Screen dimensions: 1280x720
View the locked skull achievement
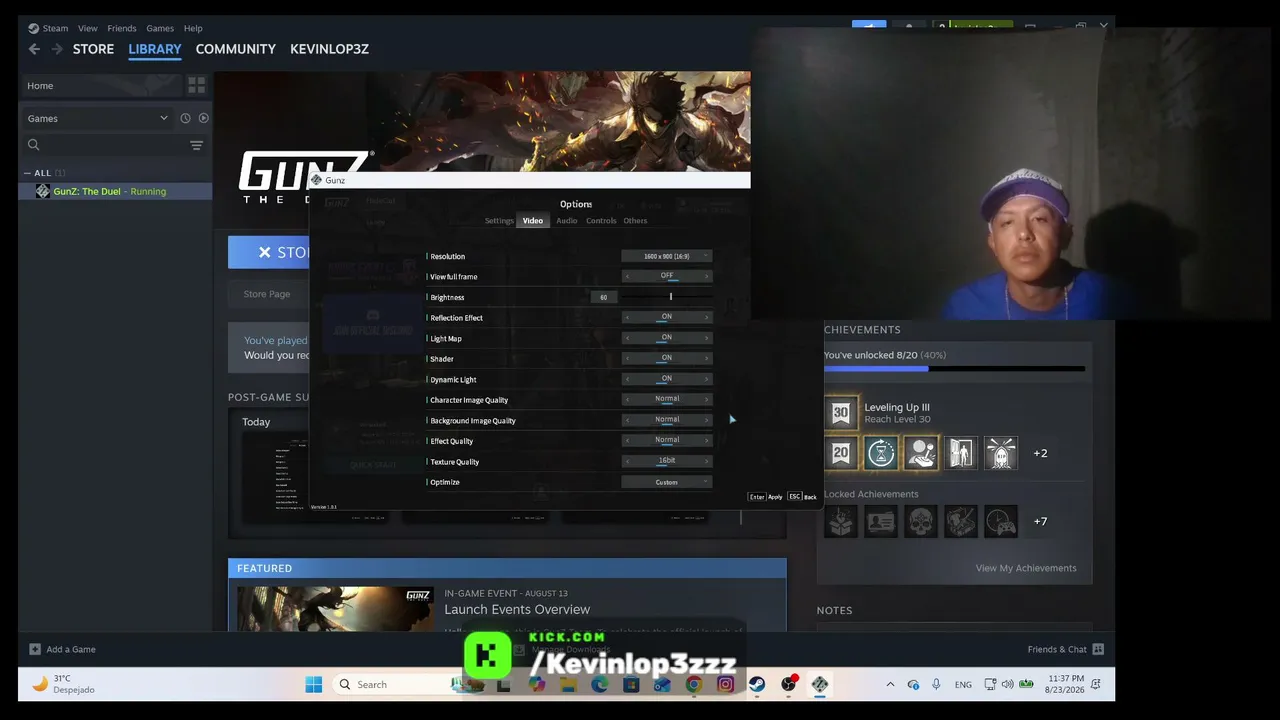[921, 521]
